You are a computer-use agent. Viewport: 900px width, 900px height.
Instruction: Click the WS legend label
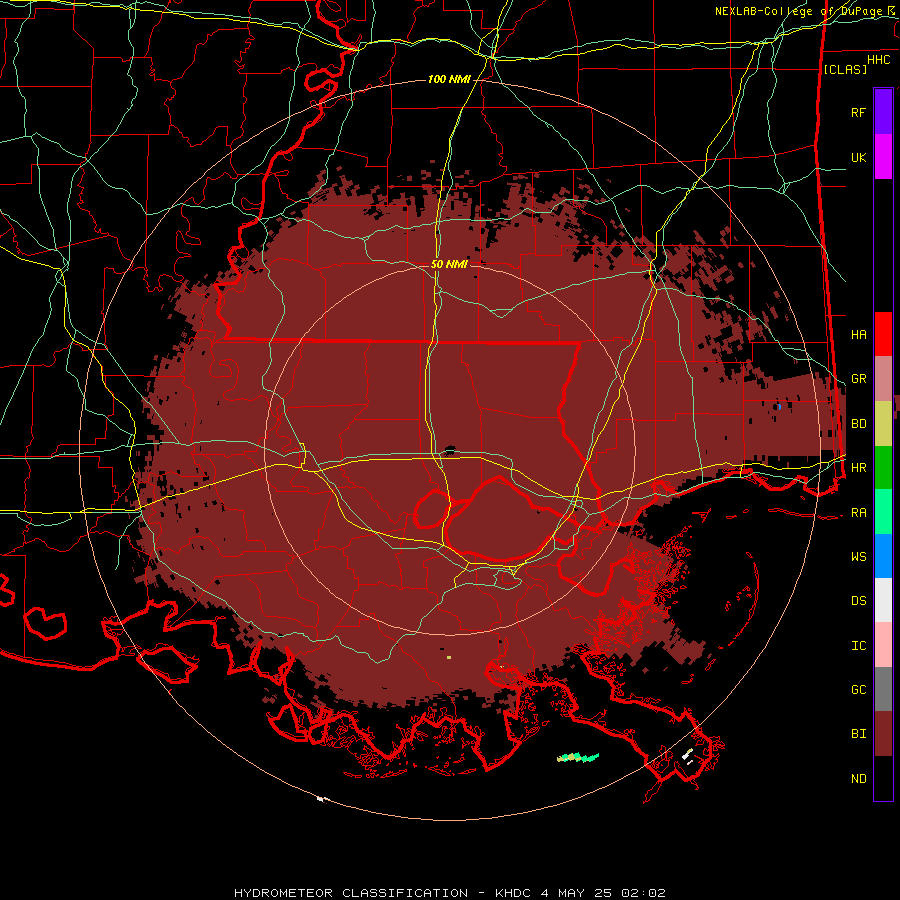point(858,556)
